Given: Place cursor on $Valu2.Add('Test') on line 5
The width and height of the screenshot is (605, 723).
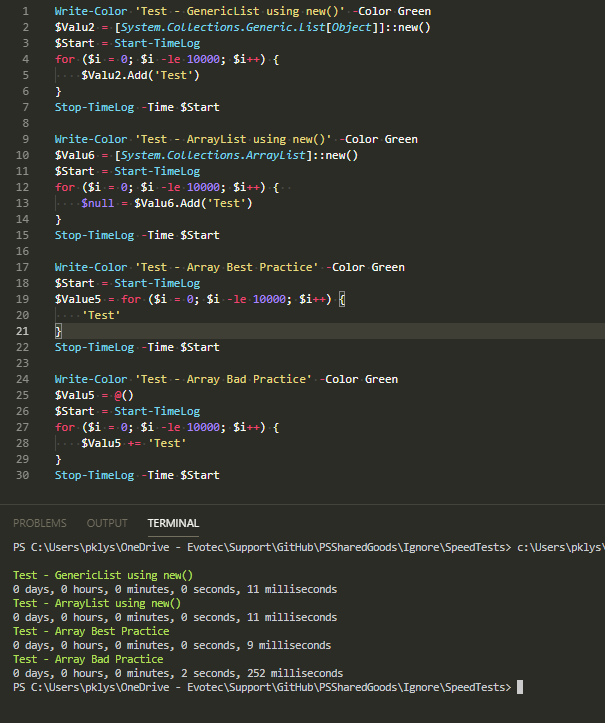Looking at the screenshot, I should [x=140, y=75].
